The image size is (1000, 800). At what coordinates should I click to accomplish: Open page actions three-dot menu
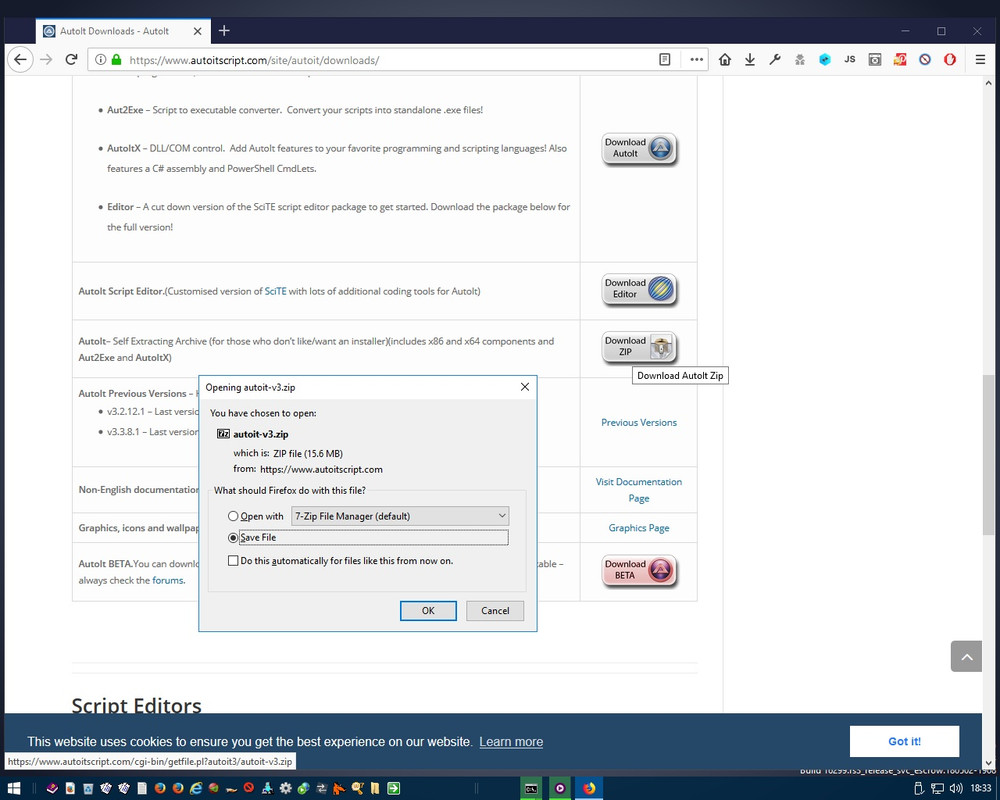tap(696, 60)
